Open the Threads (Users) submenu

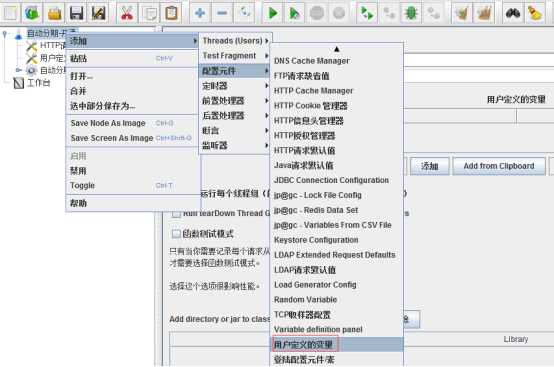click(x=235, y=41)
